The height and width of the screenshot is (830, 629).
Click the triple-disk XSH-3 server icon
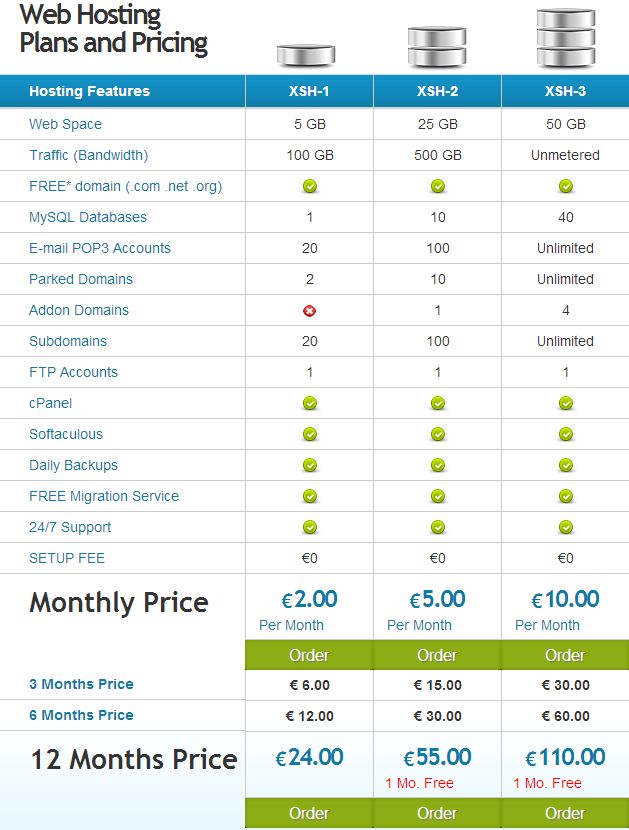click(565, 38)
